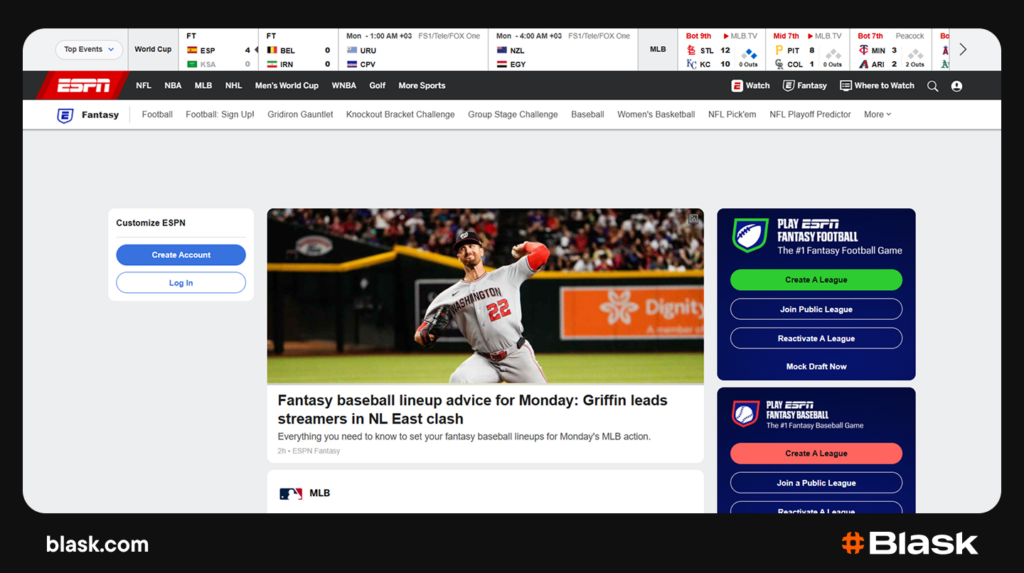This screenshot has width=1024, height=573.
Task: Click the Customize ESPN heading
Action: point(151,223)
